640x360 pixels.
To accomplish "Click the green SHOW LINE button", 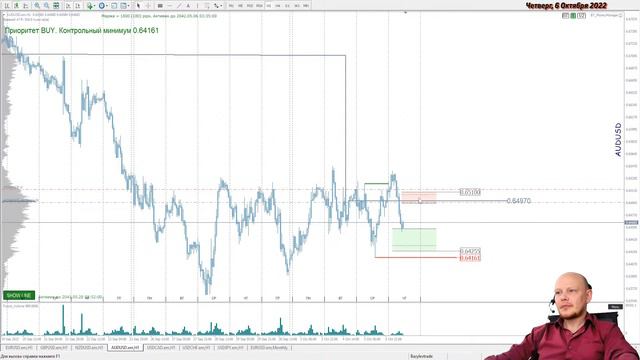I will [19, 295].
